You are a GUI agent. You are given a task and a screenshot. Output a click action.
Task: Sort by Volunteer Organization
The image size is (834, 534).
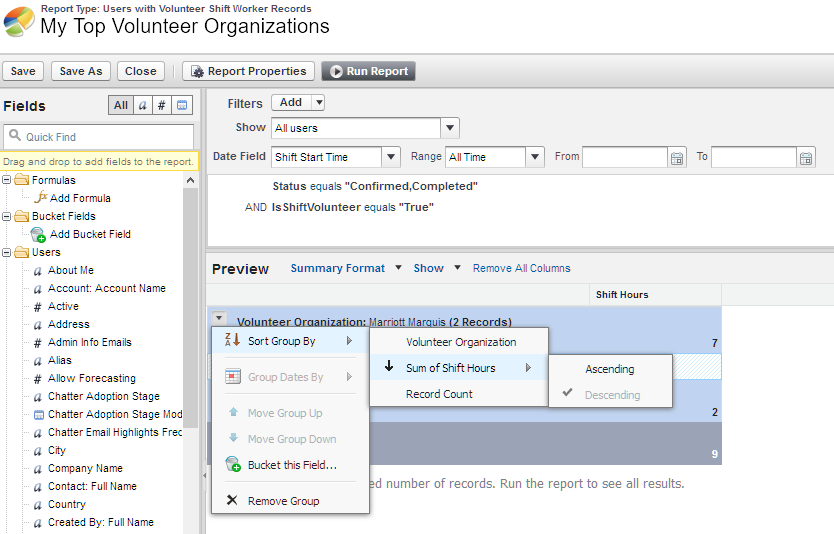pos(458,343)
